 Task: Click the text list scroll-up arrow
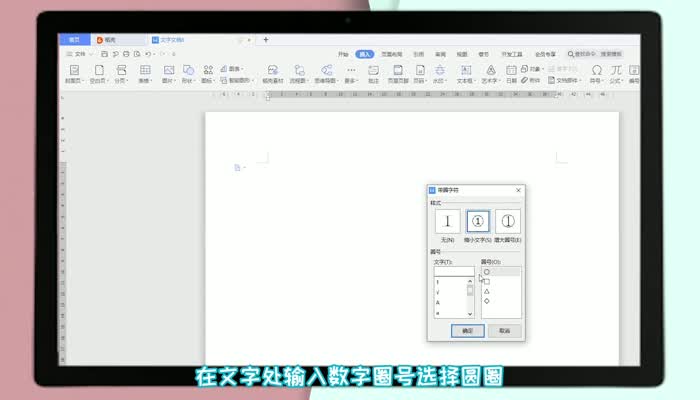470,281
